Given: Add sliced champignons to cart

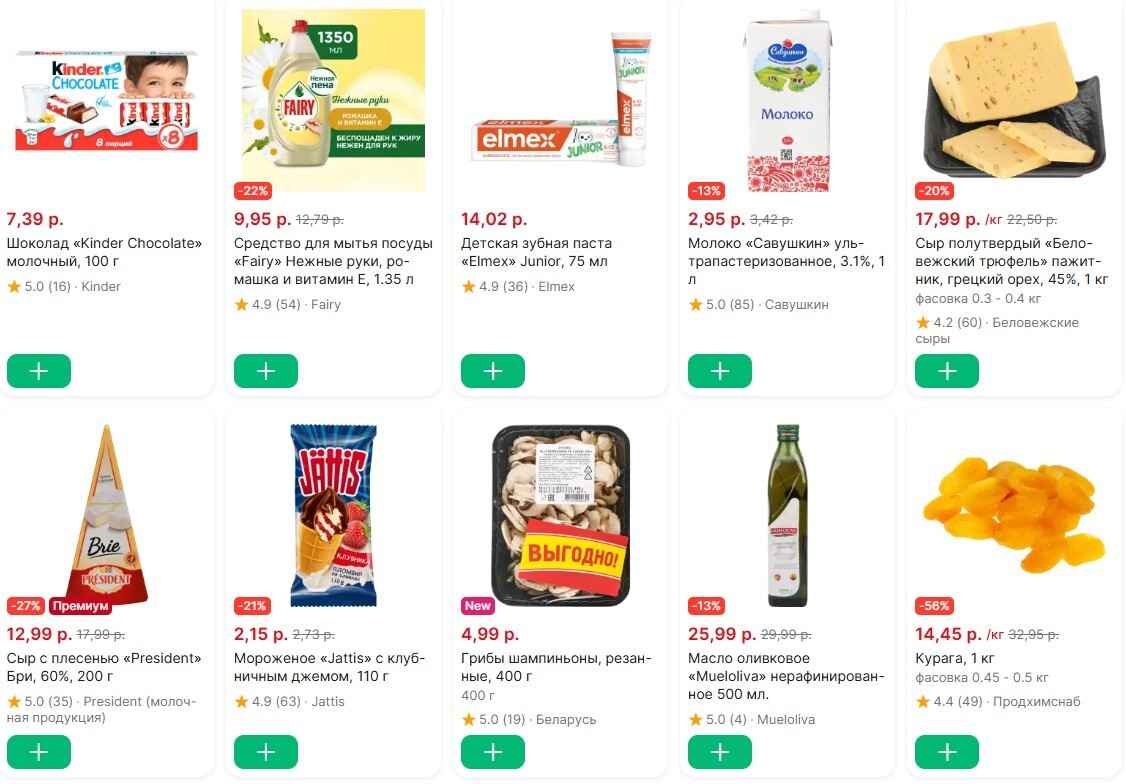Looking at the screenshot, I should point(493,752).
